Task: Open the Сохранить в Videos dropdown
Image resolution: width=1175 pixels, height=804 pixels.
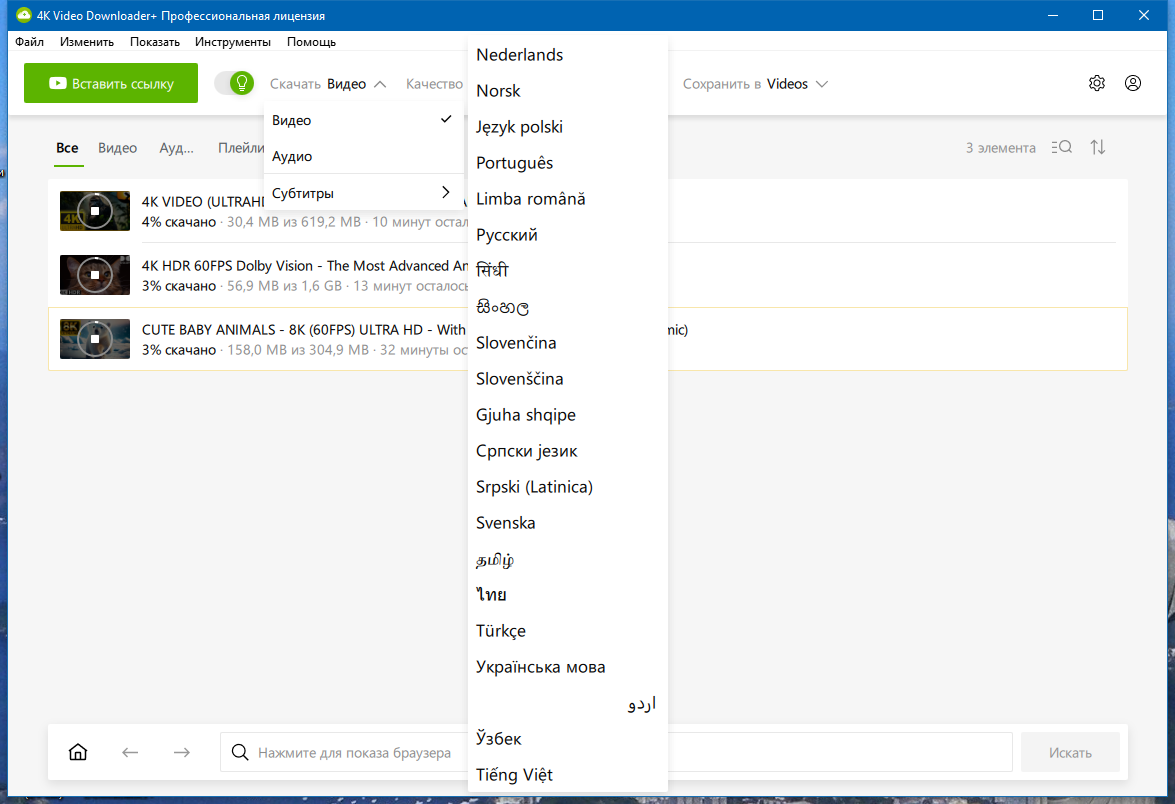Action: [755, 84]
